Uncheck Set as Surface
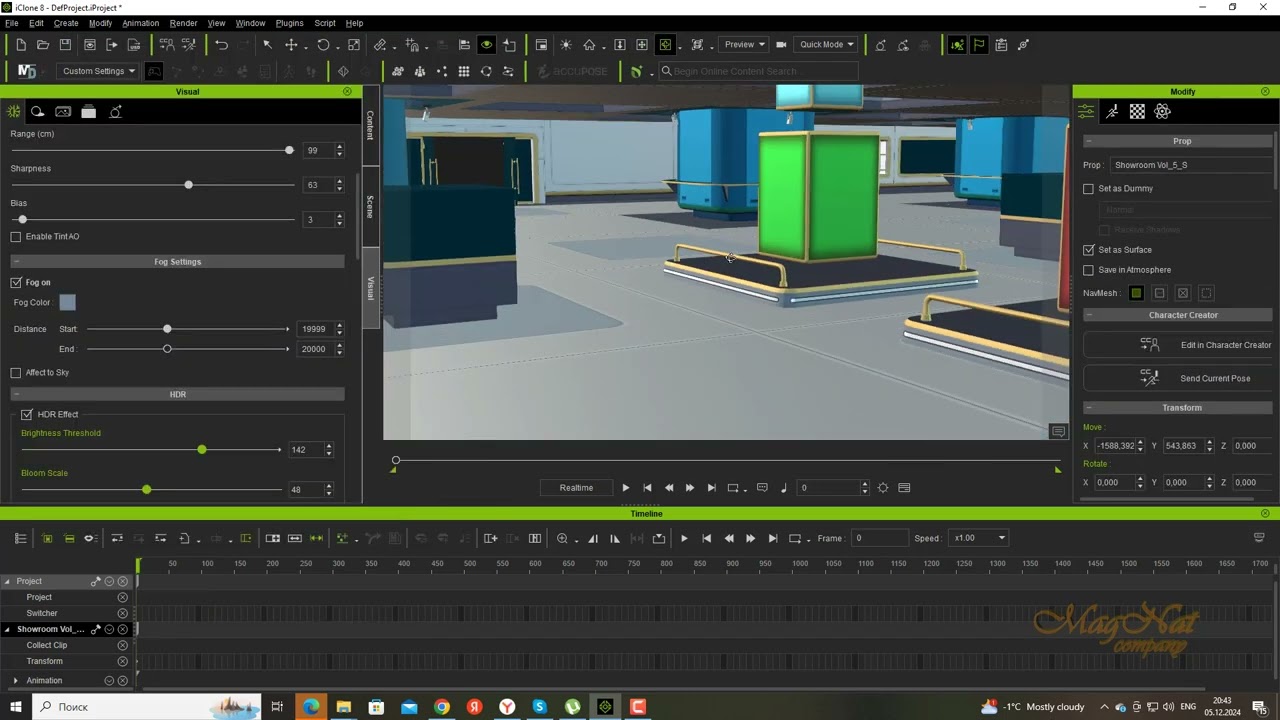The image size is (1280, 720). (x=1089, y=250)
